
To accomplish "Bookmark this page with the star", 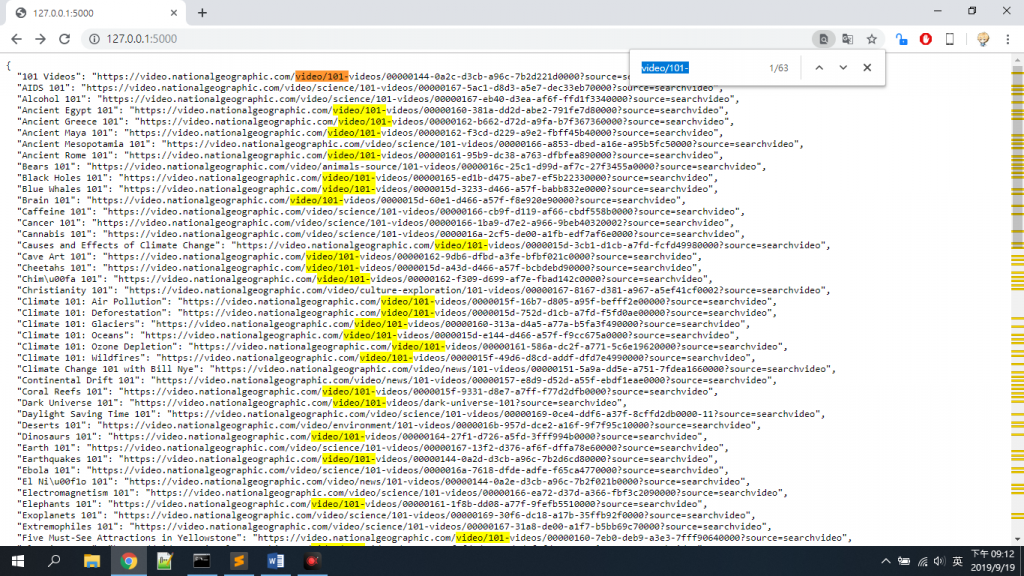I will (x=872, y=39).
